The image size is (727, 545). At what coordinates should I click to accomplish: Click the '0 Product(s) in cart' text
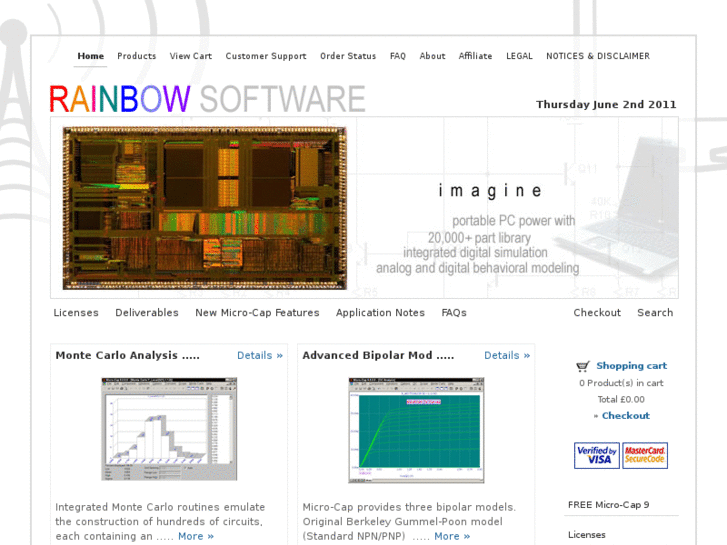pos(621,383)
